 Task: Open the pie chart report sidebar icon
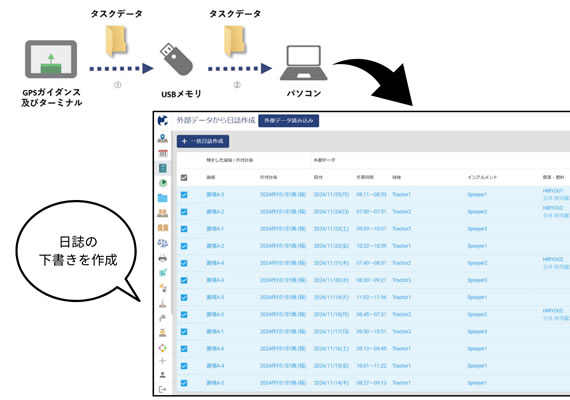coord(163,183)
